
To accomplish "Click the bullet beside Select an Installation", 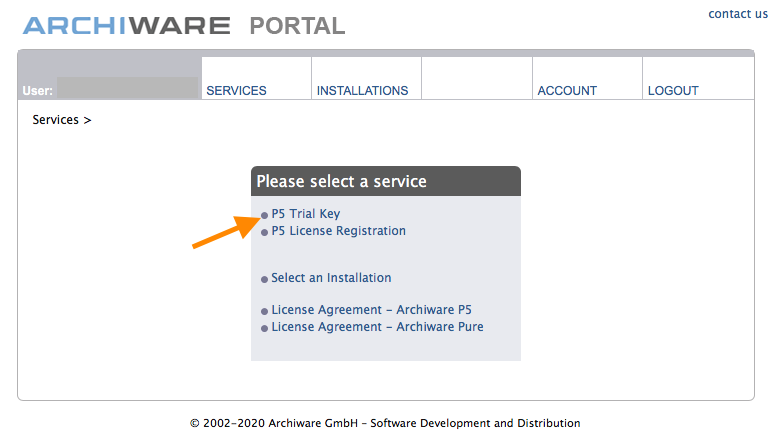I will 264,279.
